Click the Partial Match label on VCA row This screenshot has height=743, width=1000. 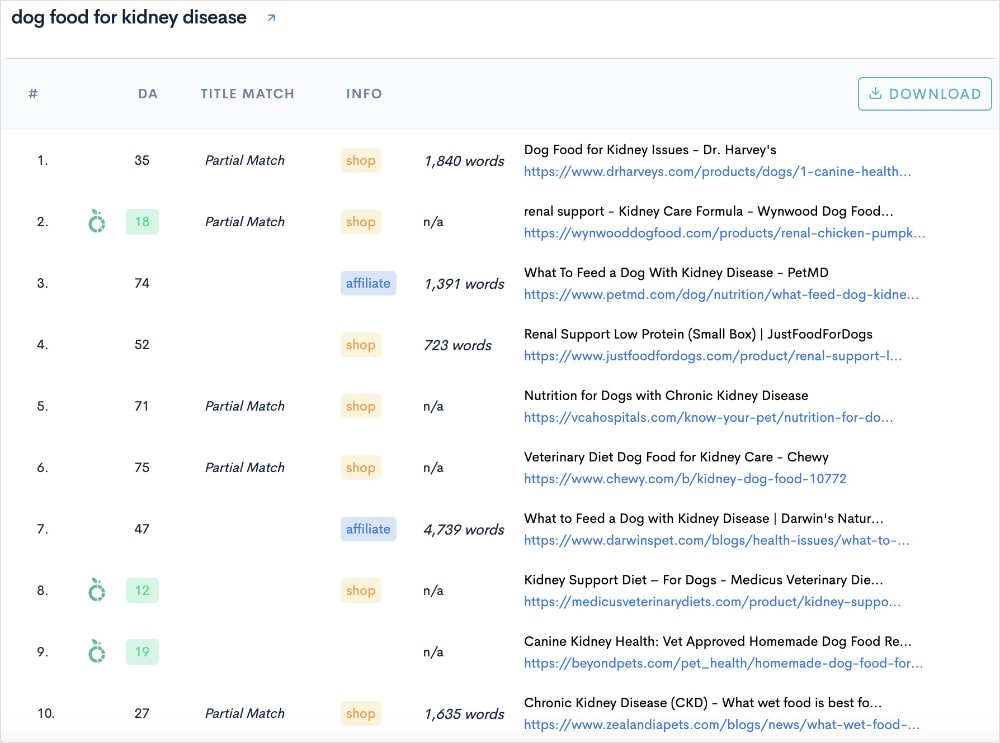pyautogui.click(x=244, y=406)
